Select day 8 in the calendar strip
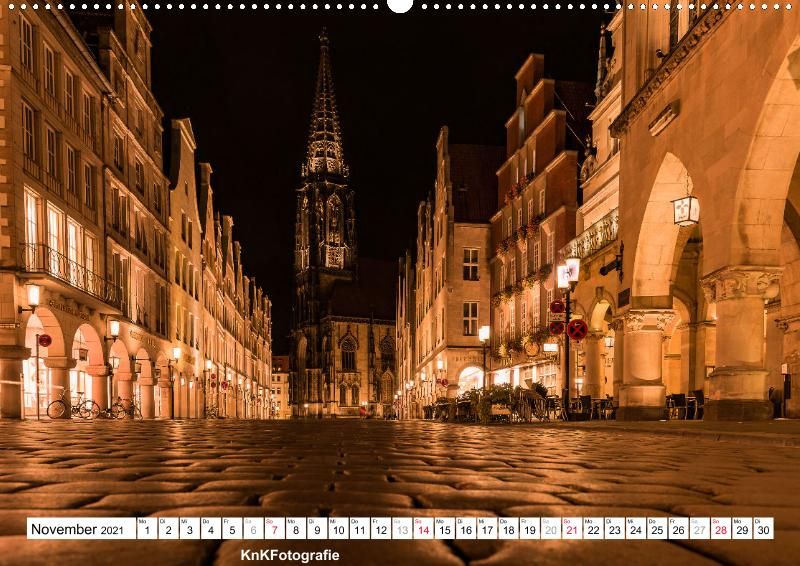The width and height of the screenshot is (800, 566). 296,528
